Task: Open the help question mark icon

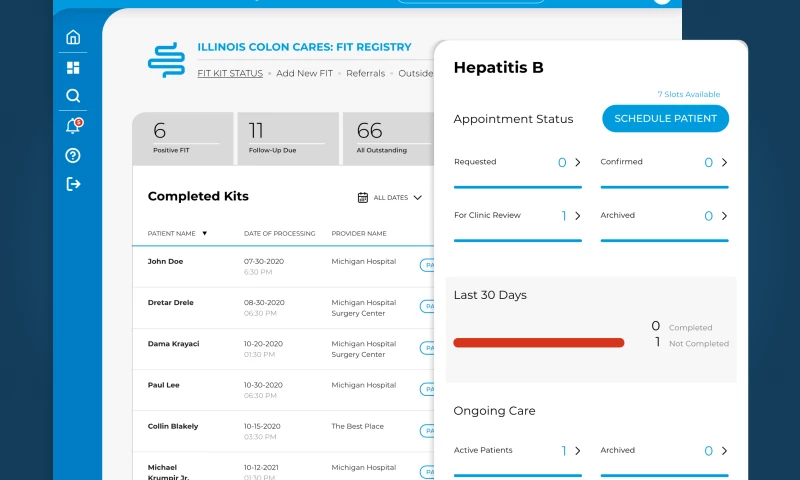Action: coord(73,155)
